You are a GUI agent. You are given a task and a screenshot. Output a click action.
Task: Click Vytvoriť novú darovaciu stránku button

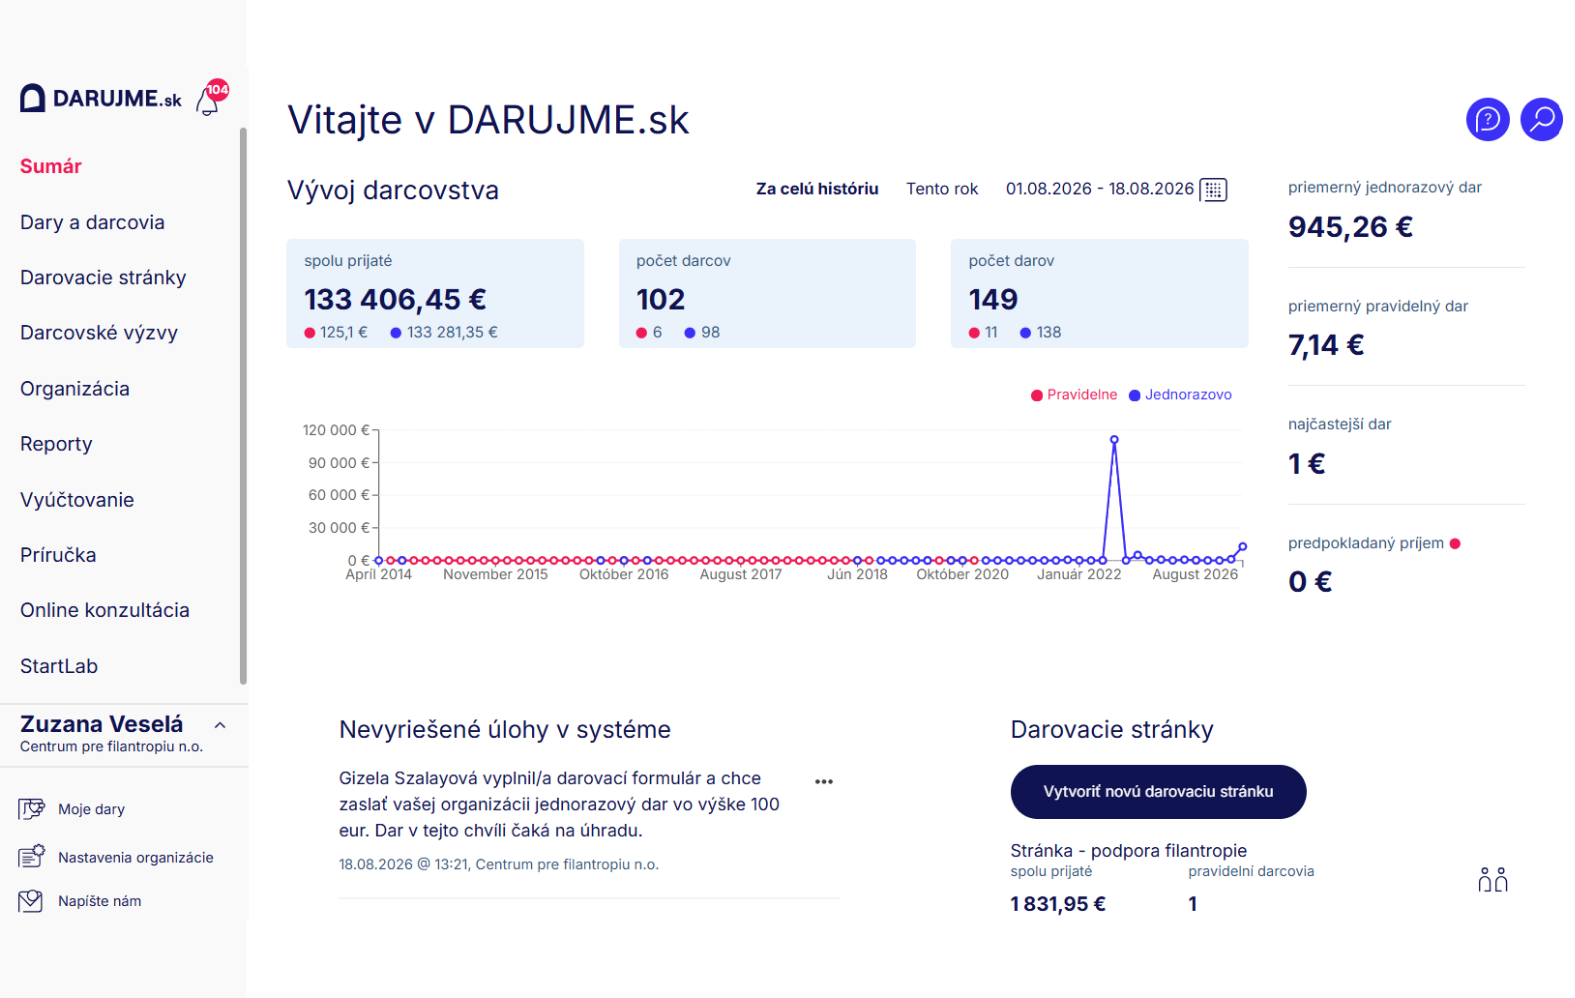tap(1158, 792)
